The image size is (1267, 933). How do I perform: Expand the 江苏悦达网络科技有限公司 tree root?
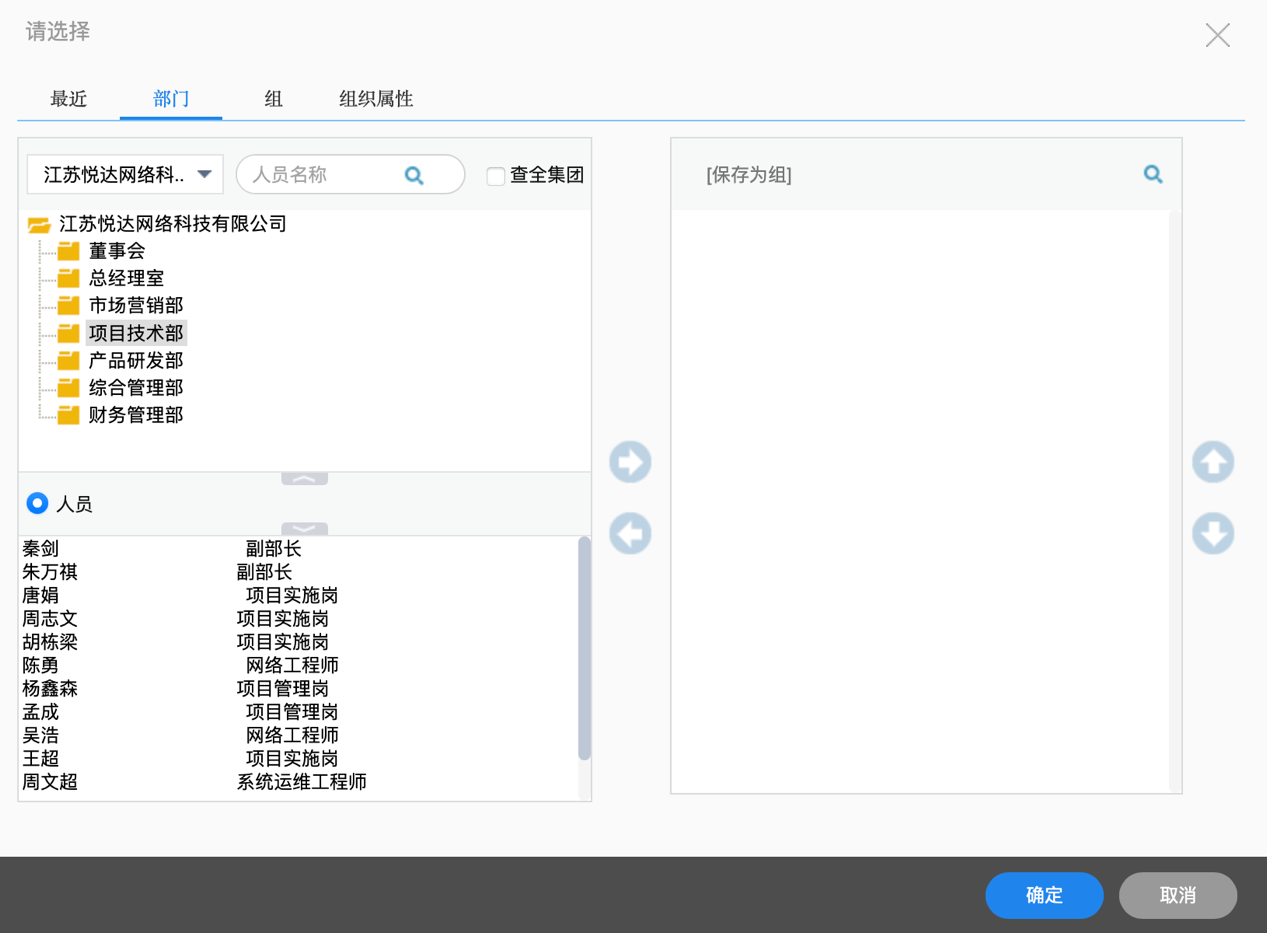[x=39, y=224]
